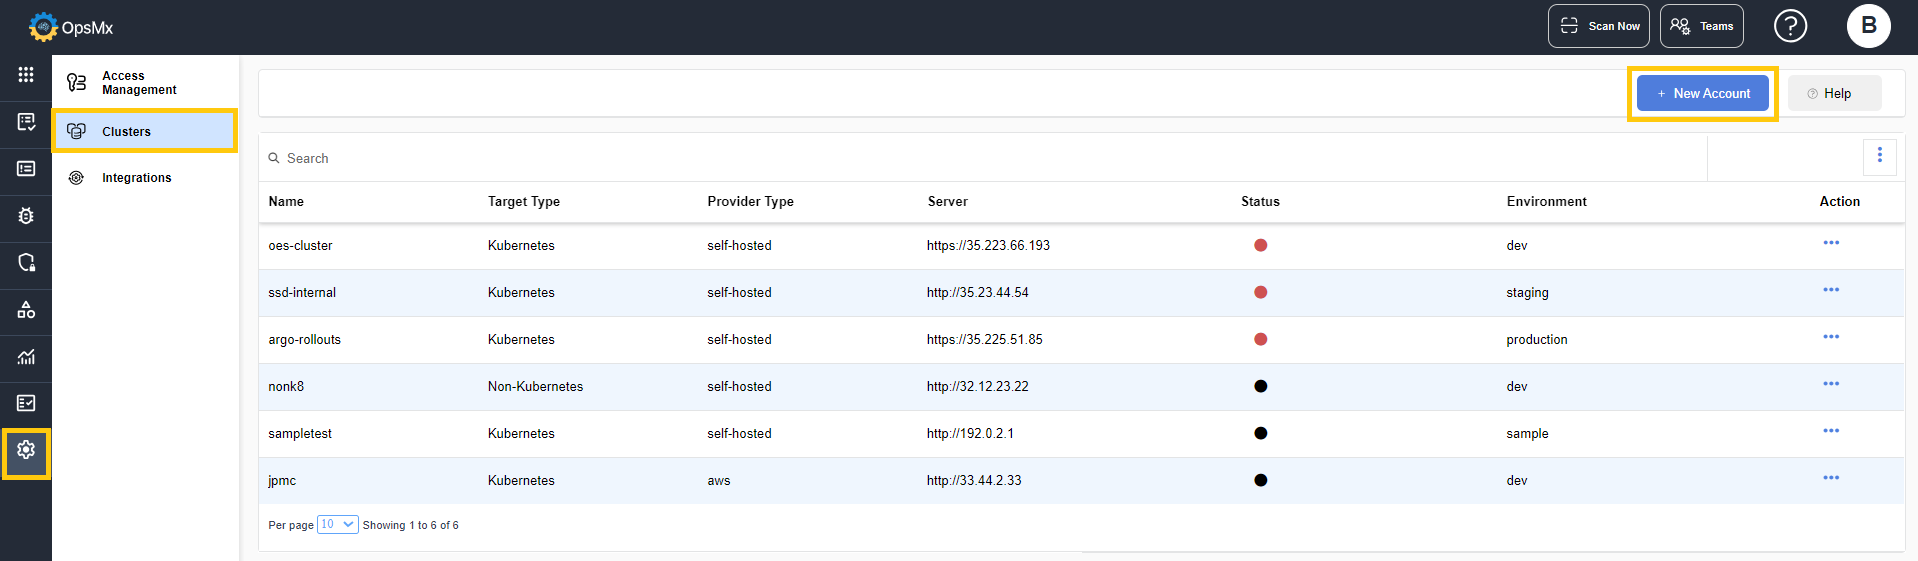Open the apps grid icon in sidebar
Screen dimensions: 1918x561
[26, 75]
